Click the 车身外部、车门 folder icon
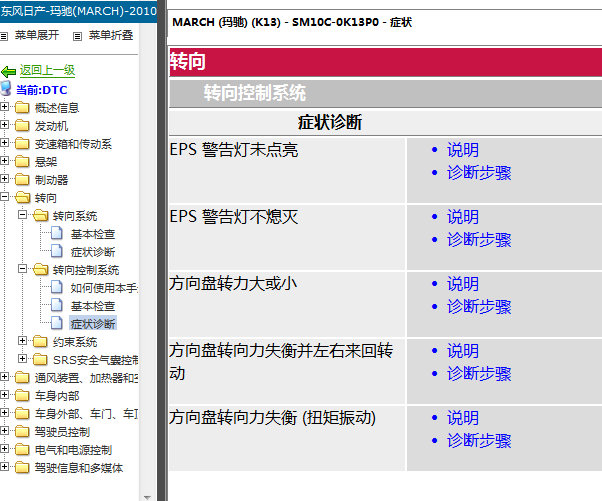Screen dimensions: 602x501 [22, 413]
